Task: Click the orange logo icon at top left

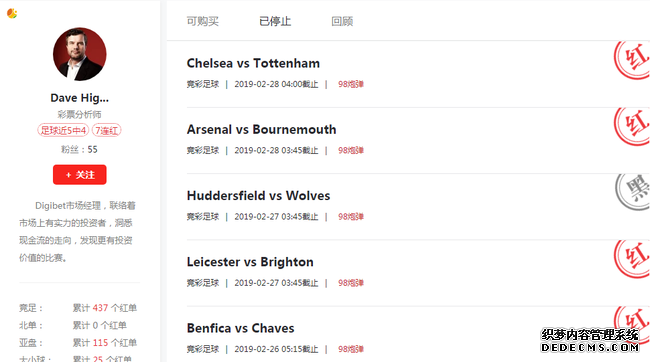Action: point(12,13)
